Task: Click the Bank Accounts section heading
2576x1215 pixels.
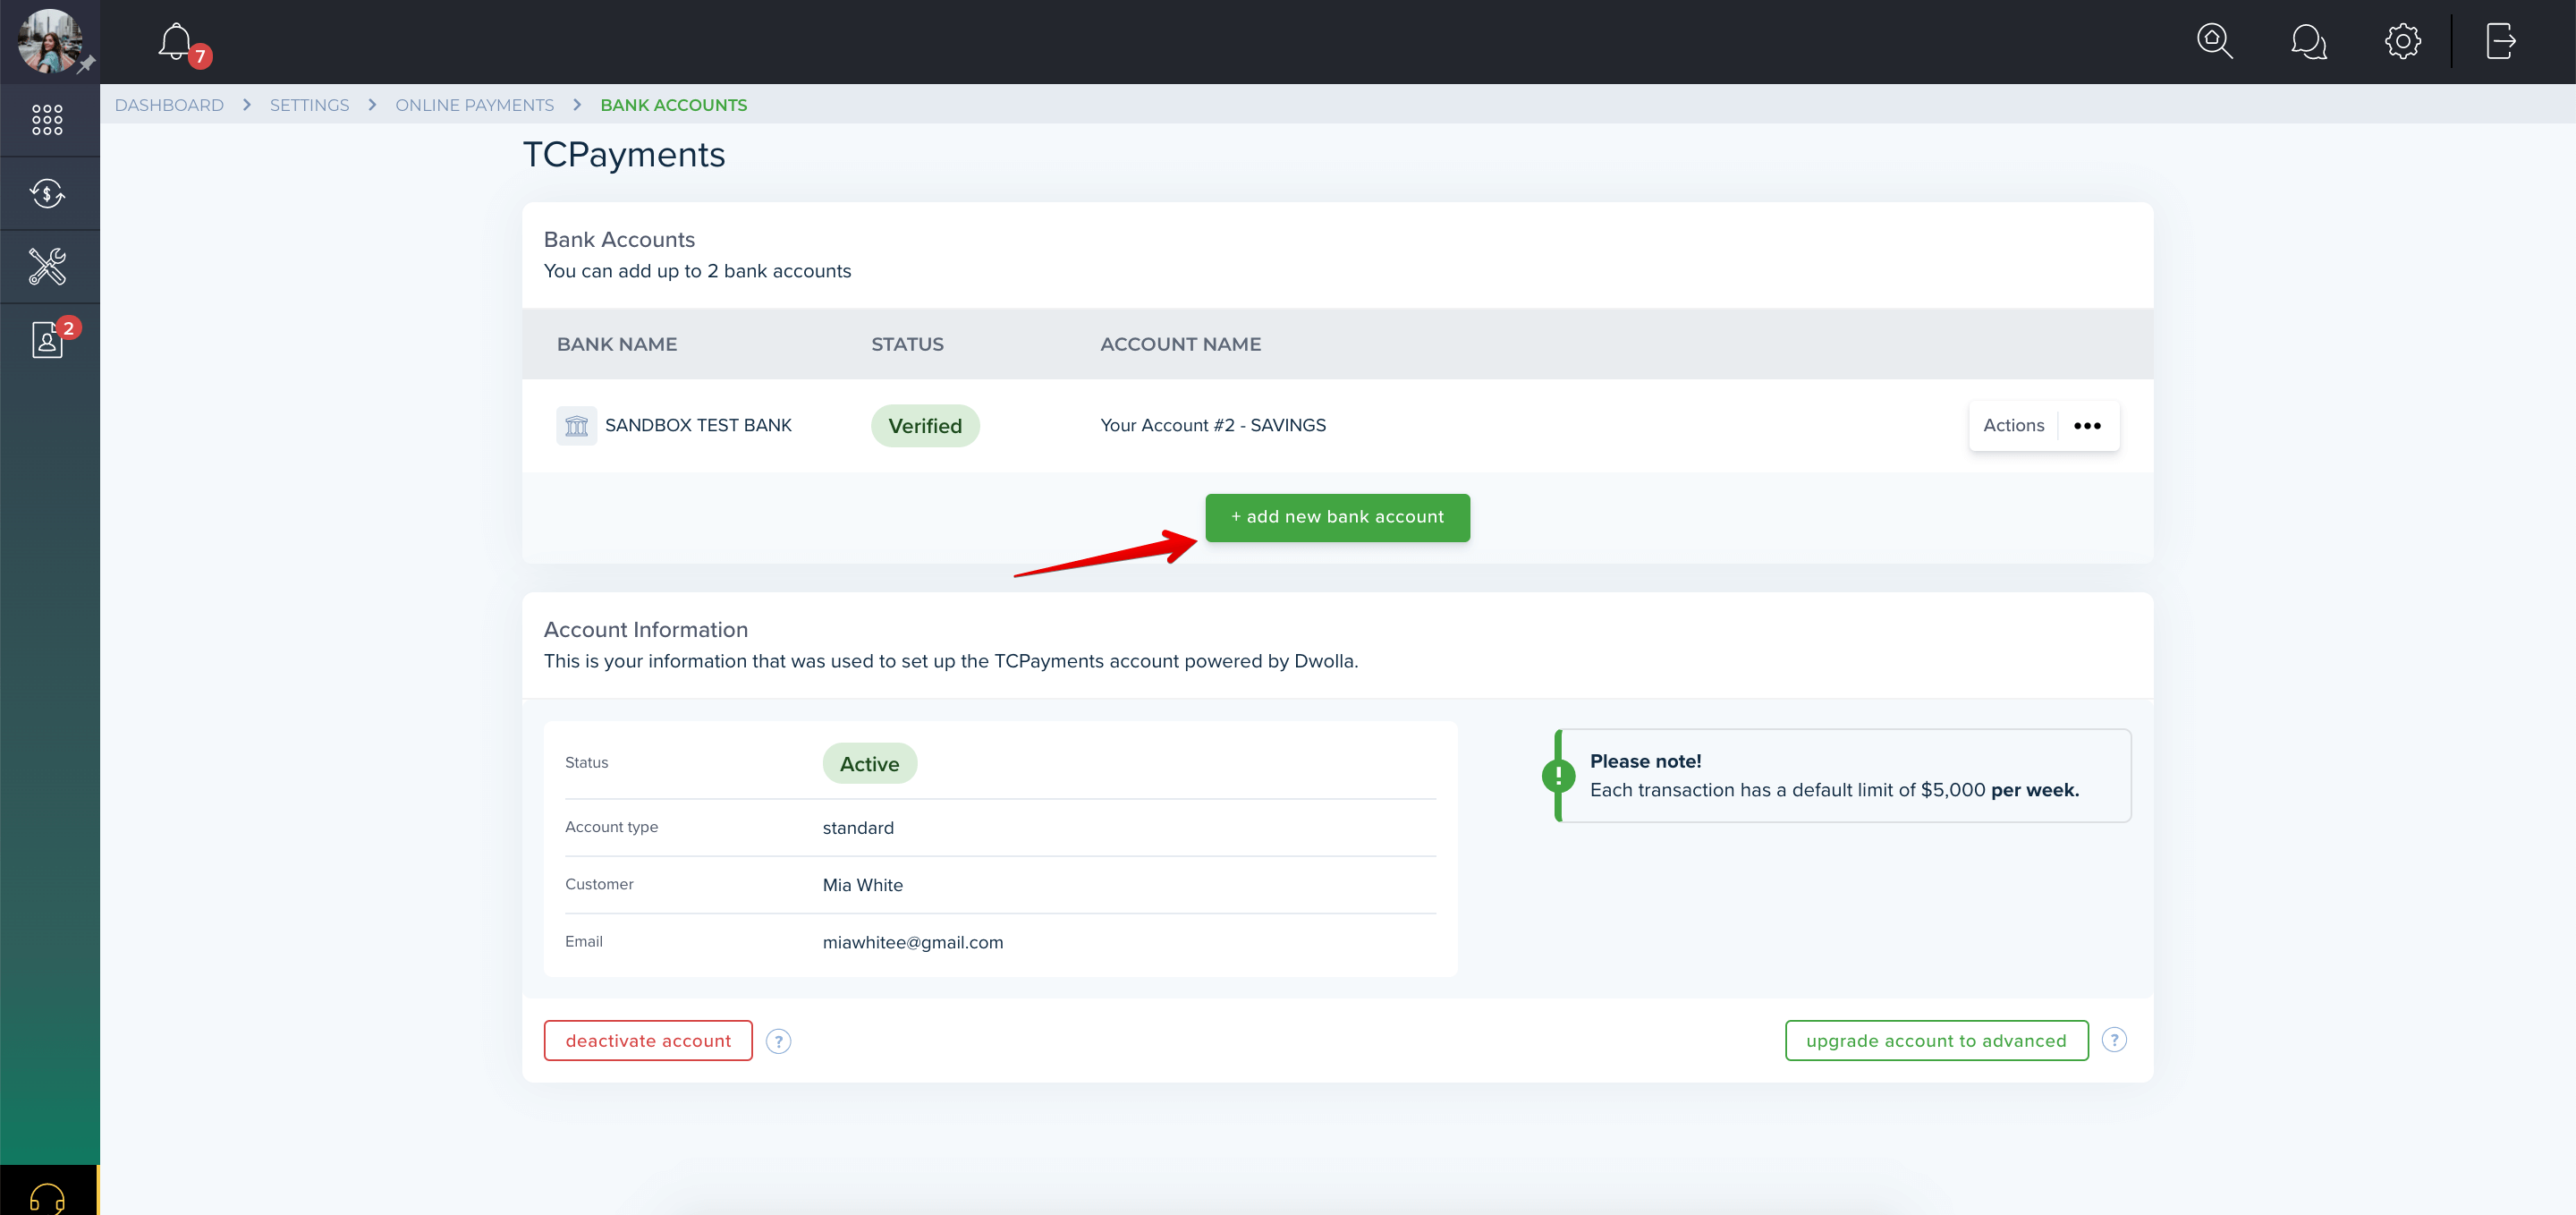Action: click(619, 240)
